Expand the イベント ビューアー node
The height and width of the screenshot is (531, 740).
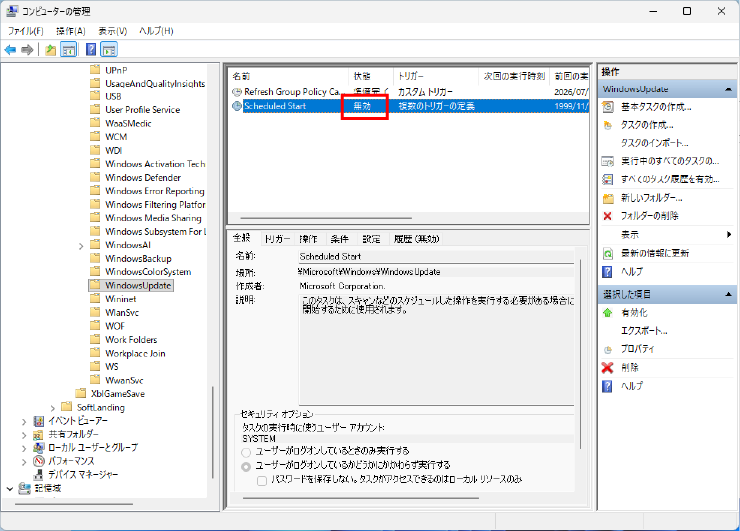tap(24, 421)
